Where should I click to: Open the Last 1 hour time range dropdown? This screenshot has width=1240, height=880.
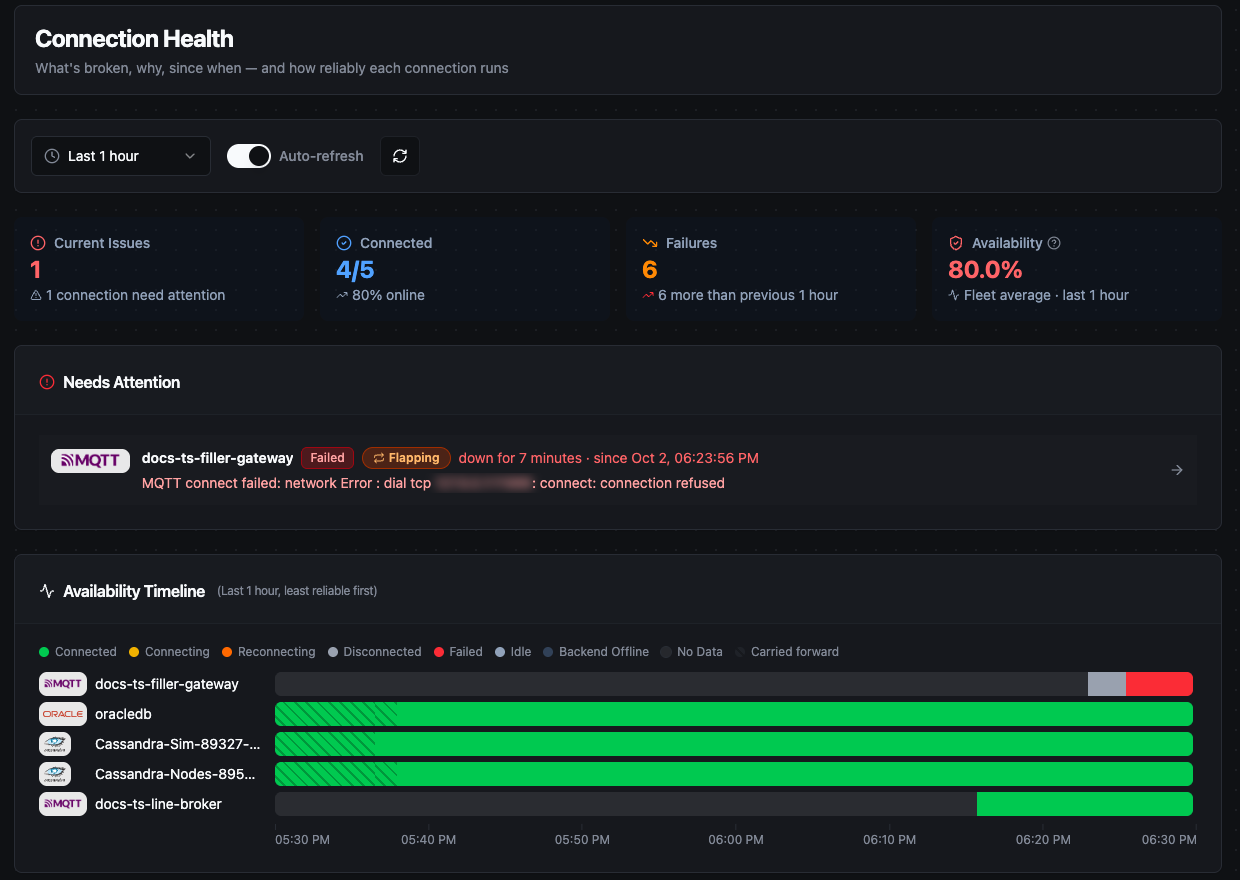(121, 156)
